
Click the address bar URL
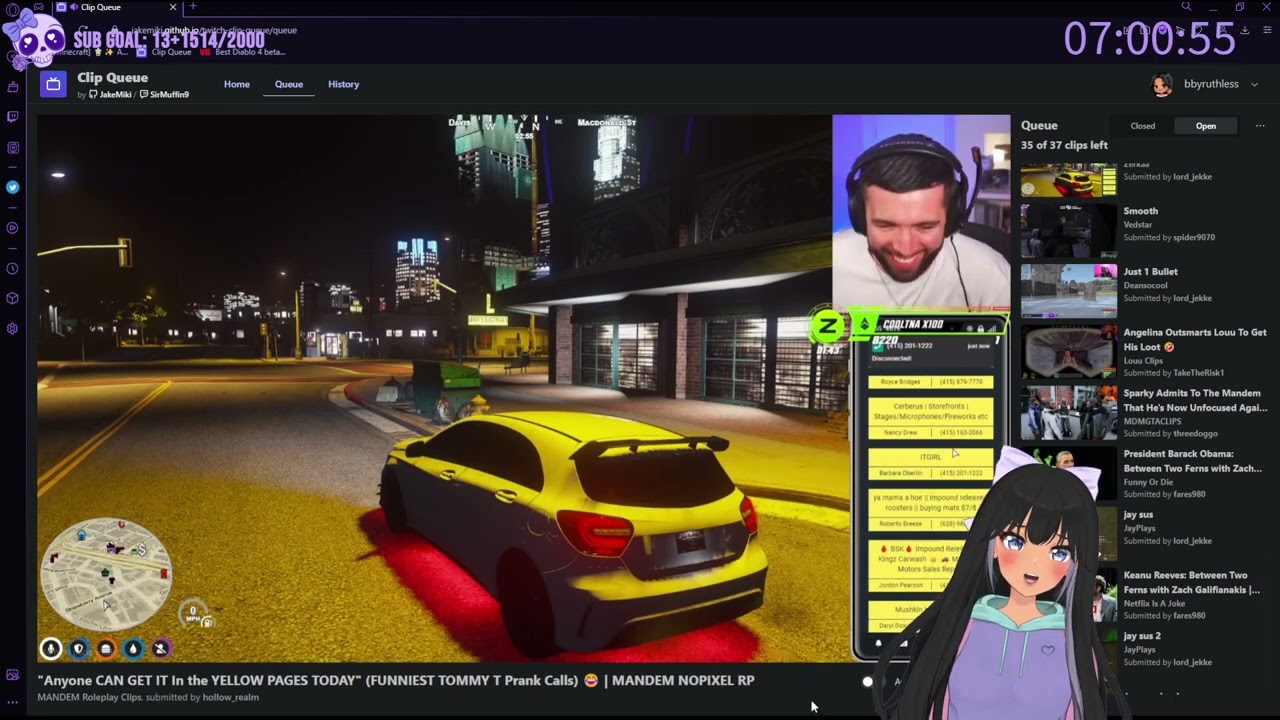click(x=215, y=30)
